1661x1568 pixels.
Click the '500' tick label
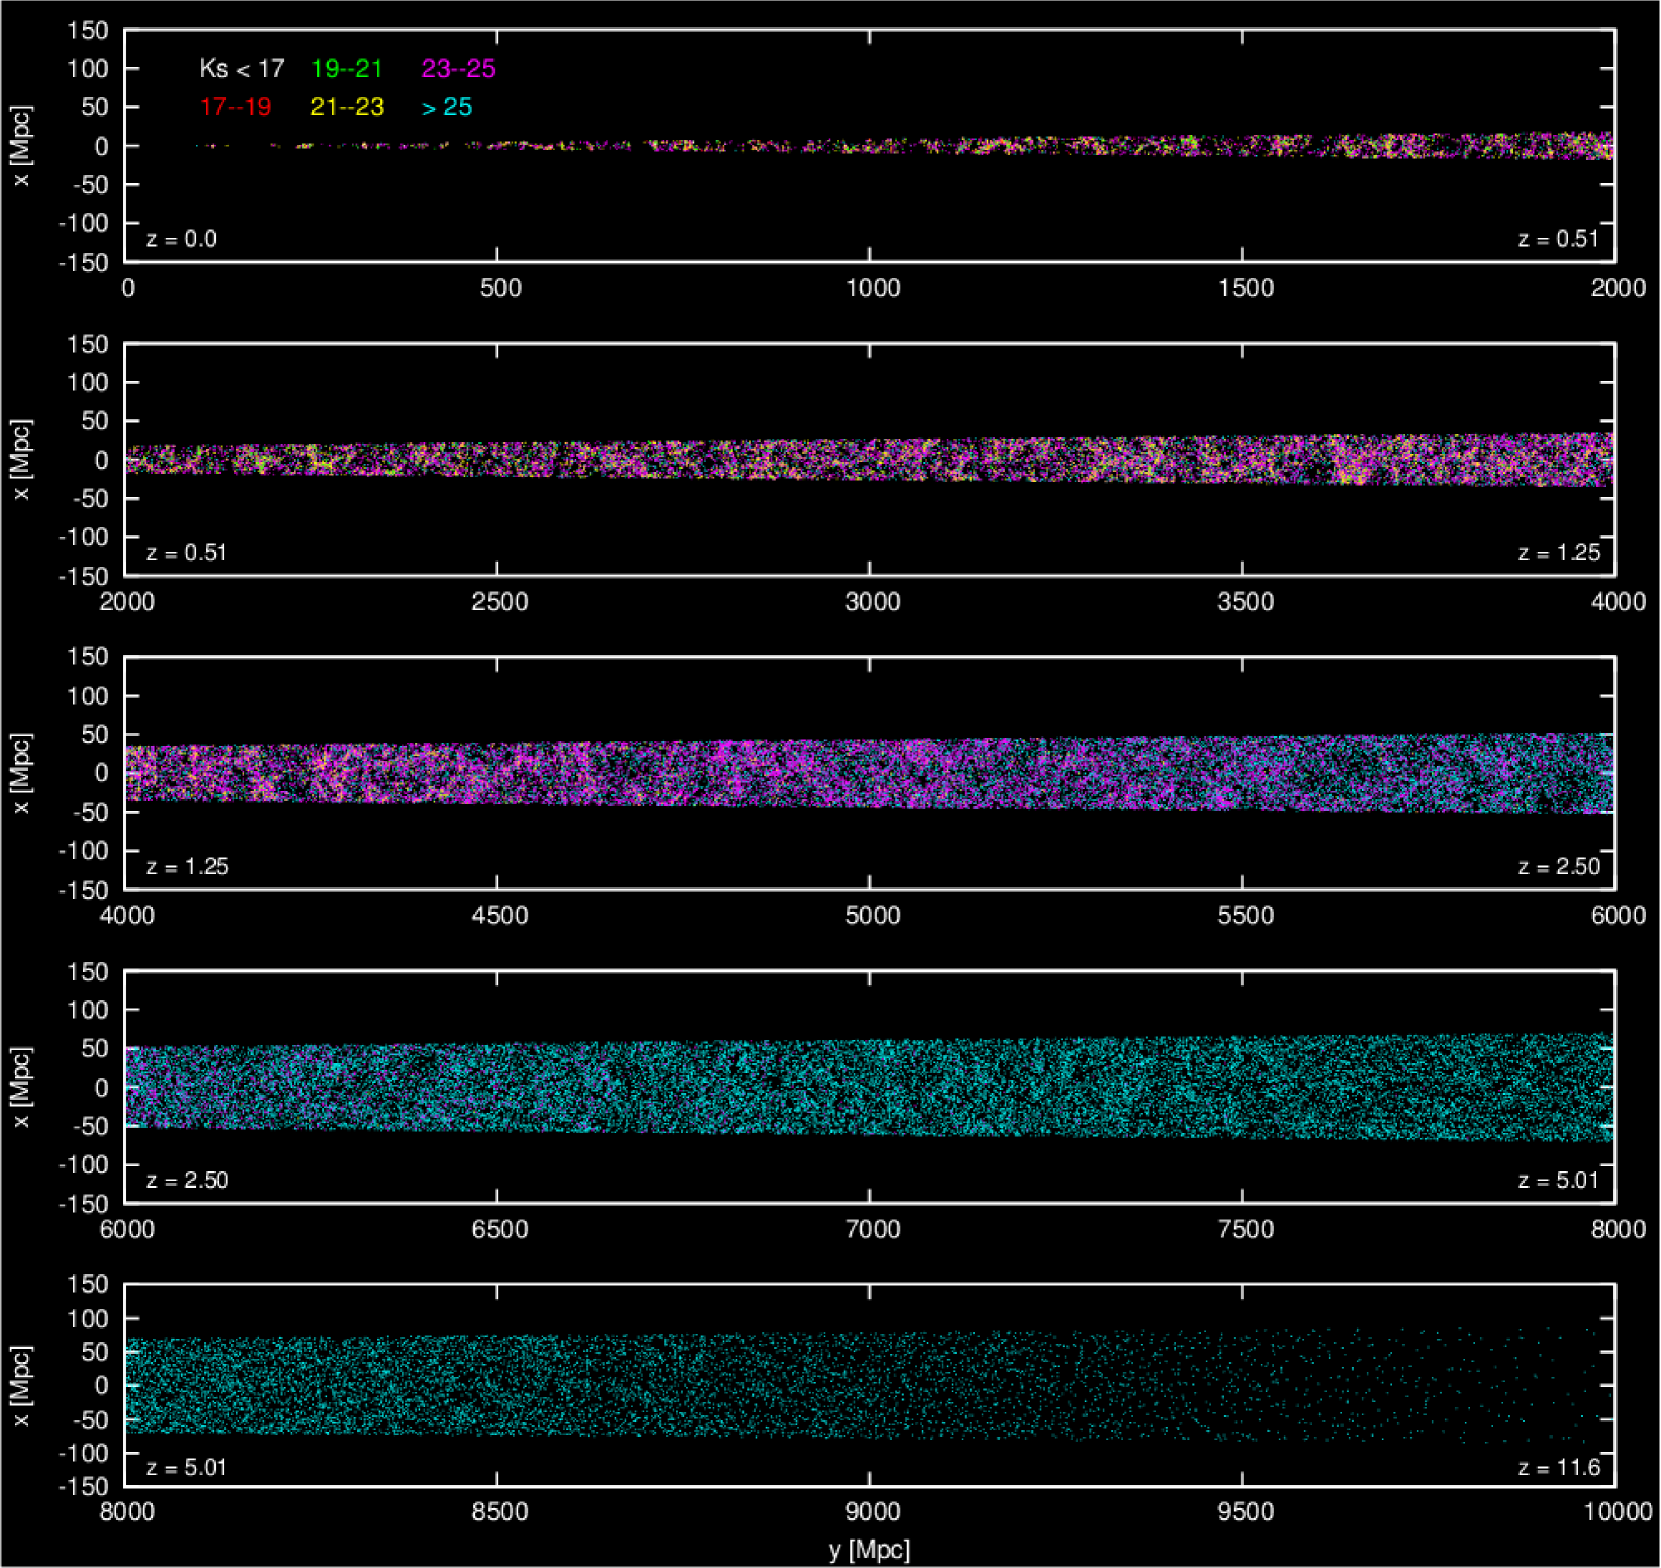[x=500, y=288]
